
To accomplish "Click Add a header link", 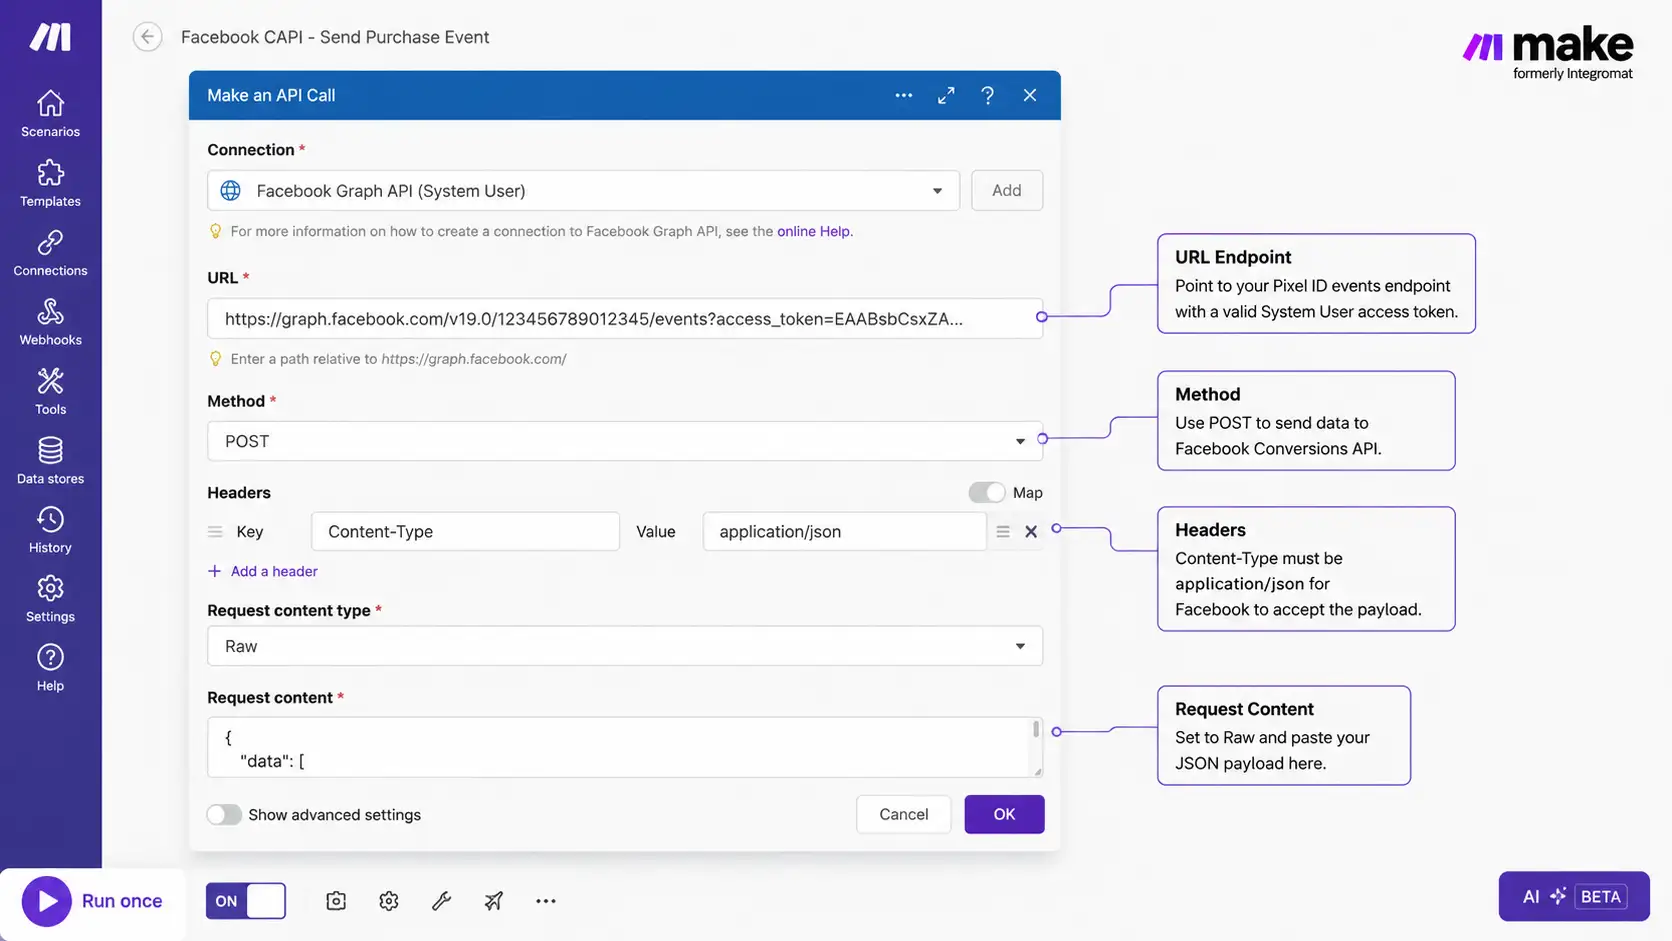I will click(x=263, y=571).
